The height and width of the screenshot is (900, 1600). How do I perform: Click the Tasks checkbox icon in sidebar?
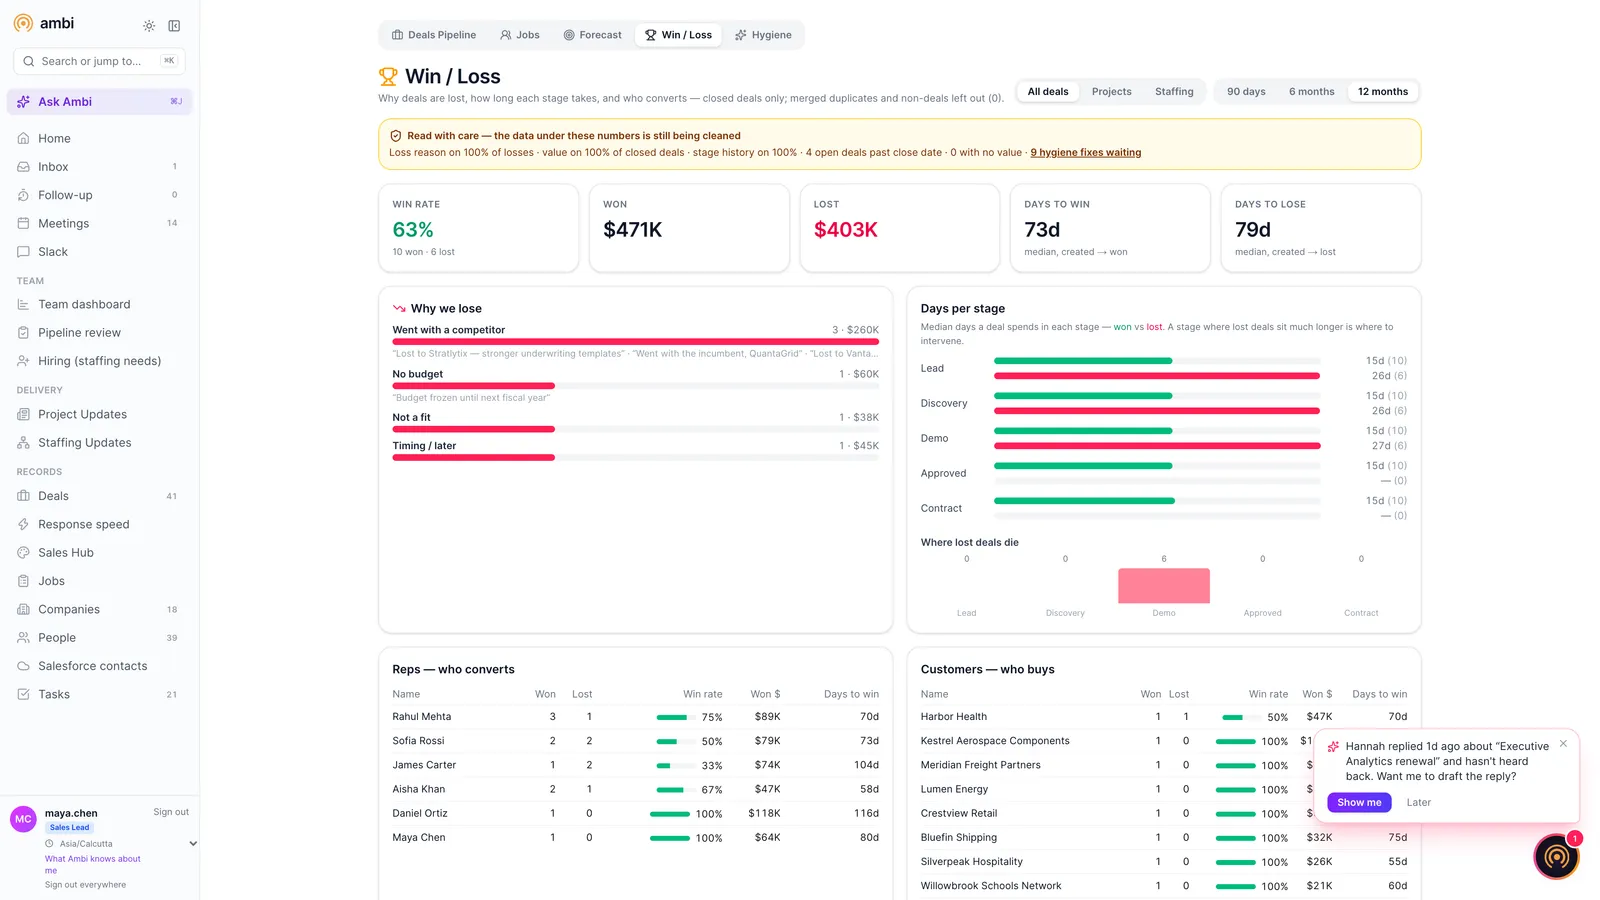23,694
